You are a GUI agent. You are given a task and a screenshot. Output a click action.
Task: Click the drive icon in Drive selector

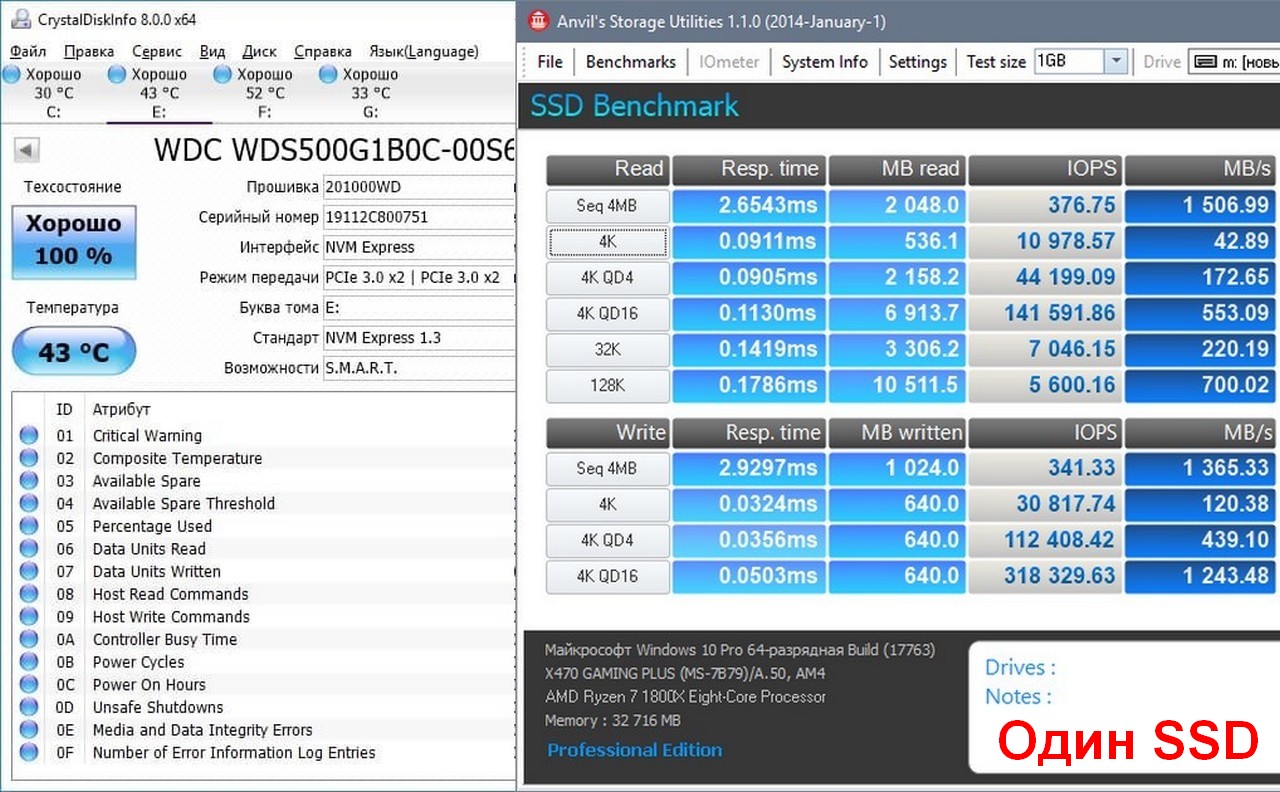[1205, 62]
